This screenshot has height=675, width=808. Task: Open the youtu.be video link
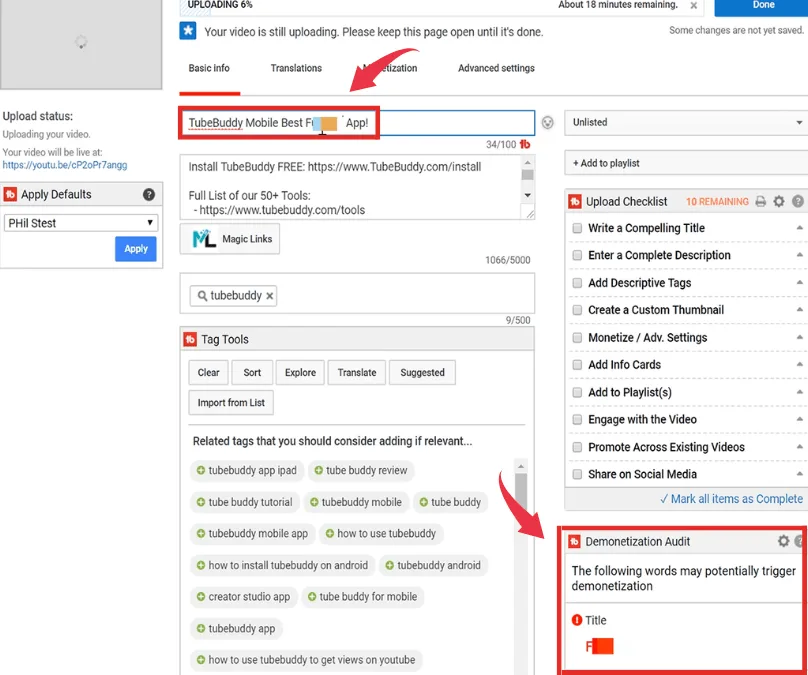pos(65,165)
